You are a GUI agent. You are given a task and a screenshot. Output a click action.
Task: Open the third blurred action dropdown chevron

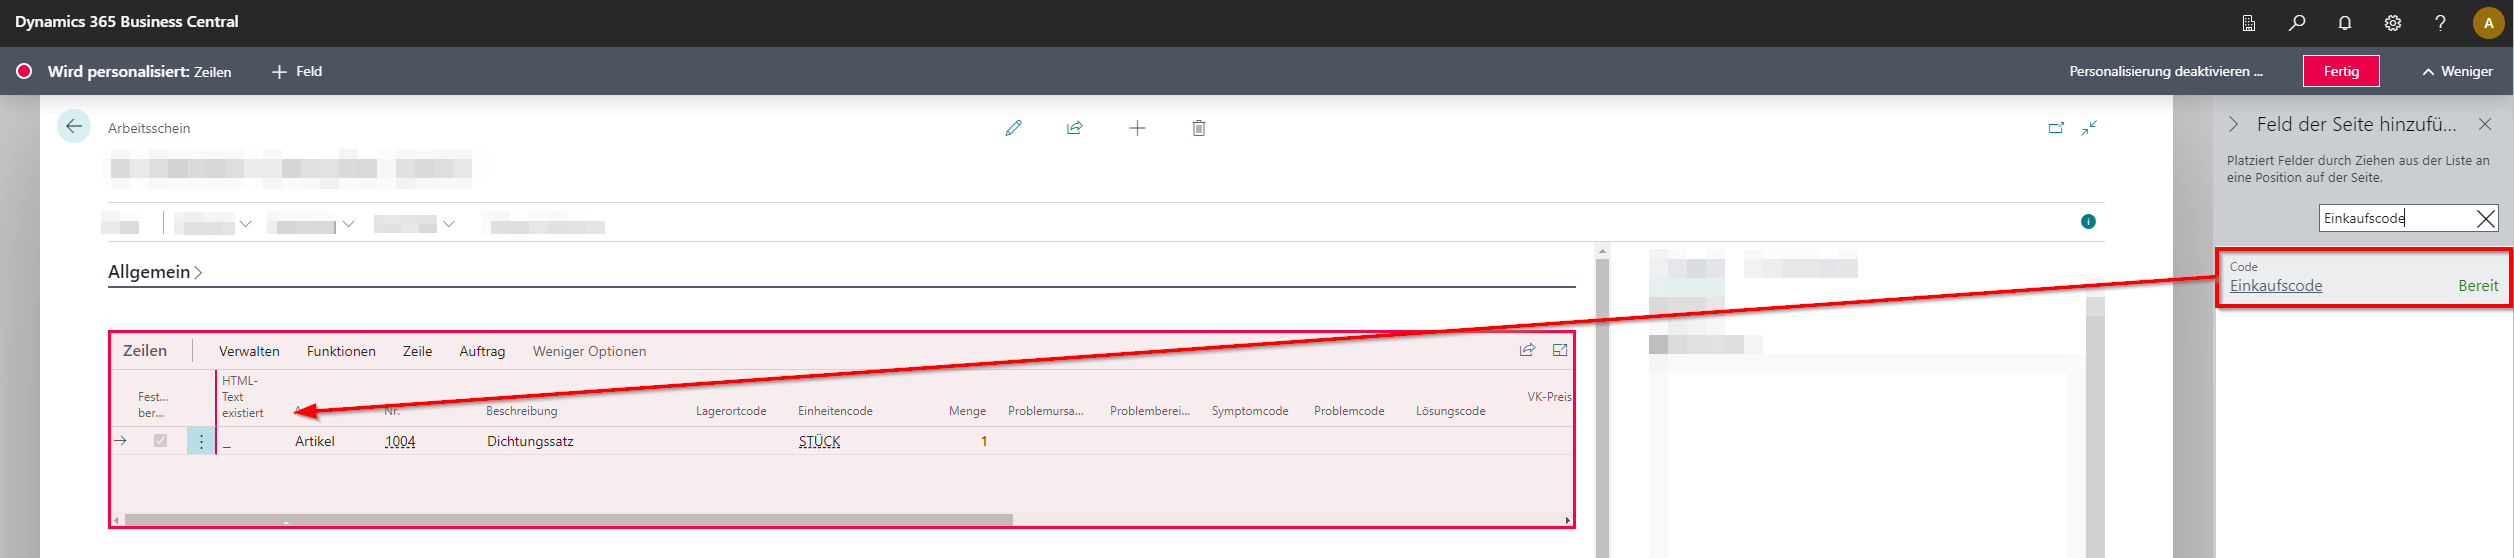[449, 224]
